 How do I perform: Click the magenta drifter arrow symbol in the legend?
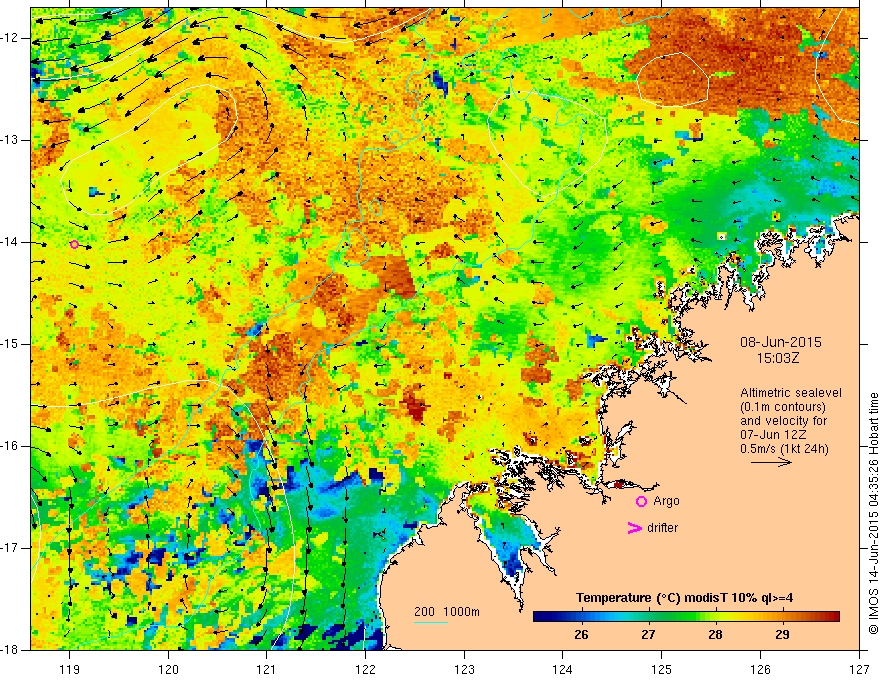click(634, 528)
